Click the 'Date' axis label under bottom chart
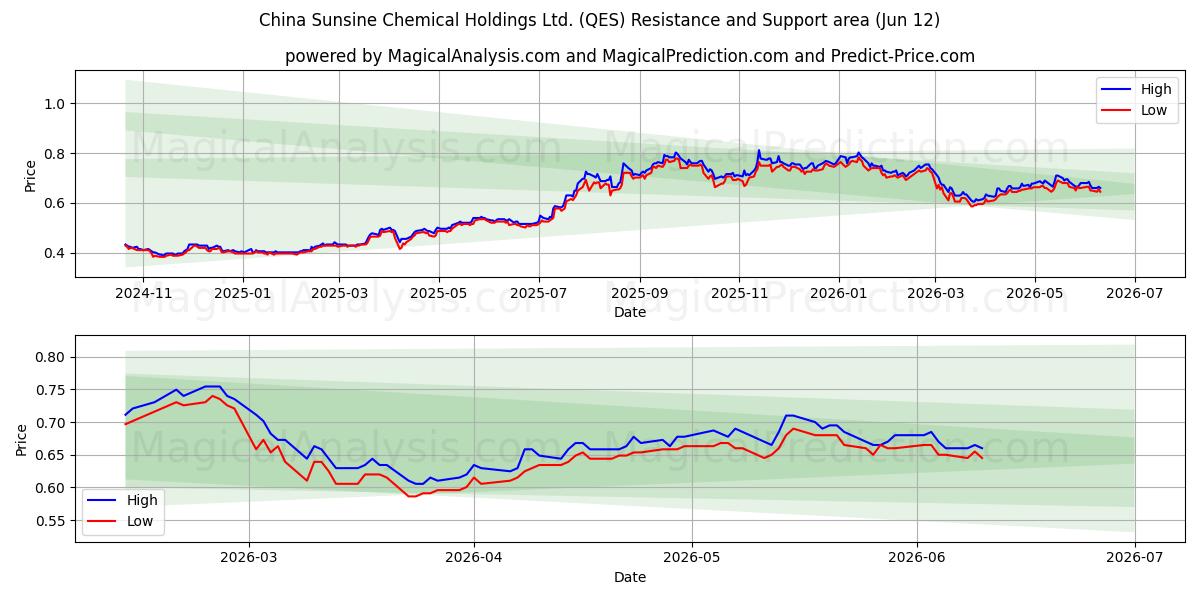The image size is (1200, 600). (630, 577)
